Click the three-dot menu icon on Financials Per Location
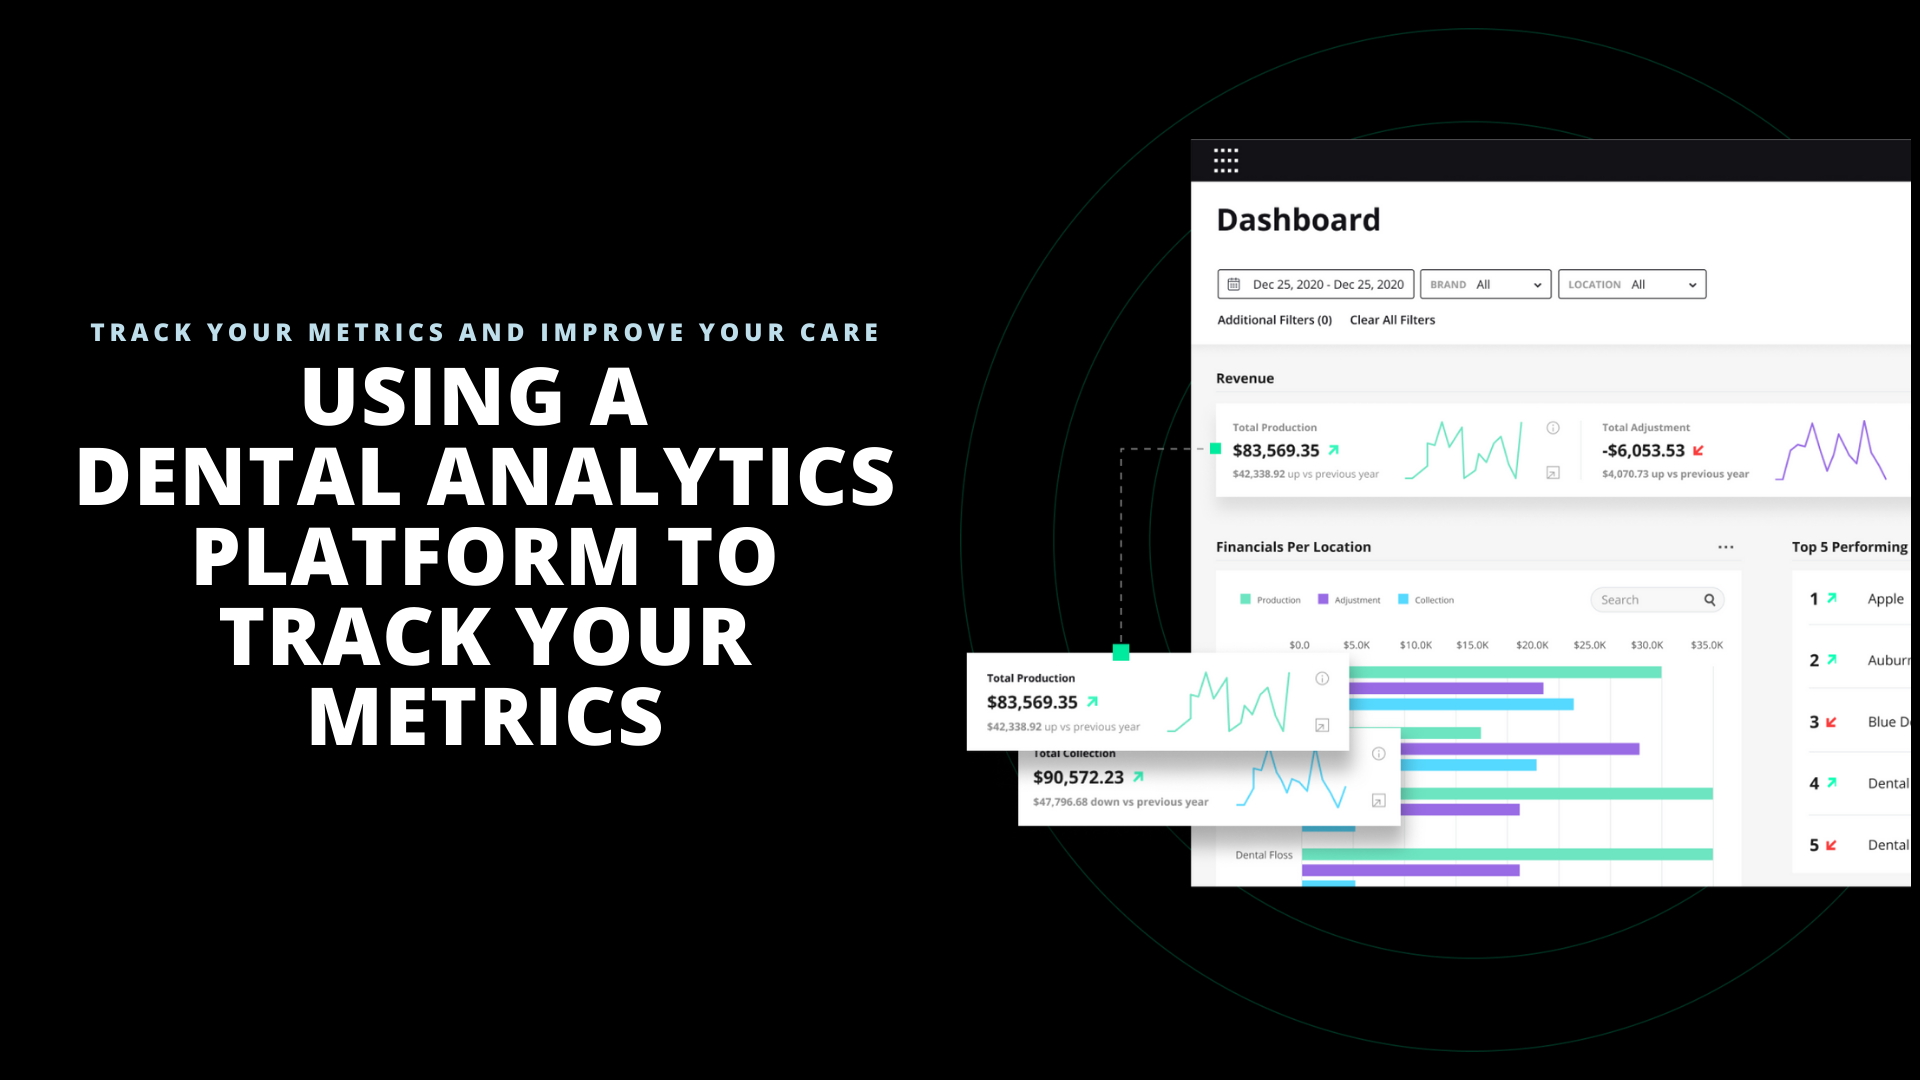The height and width of the screenshot is (1080, 1920). (x=1726, y=546)
